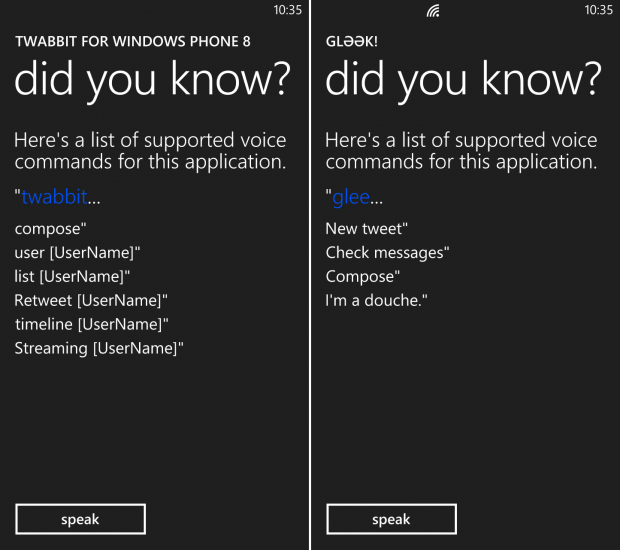Click the clock on the Gleek screen
Image resolution: width=620 pixels, height=550 pixels.
point(599,10)
